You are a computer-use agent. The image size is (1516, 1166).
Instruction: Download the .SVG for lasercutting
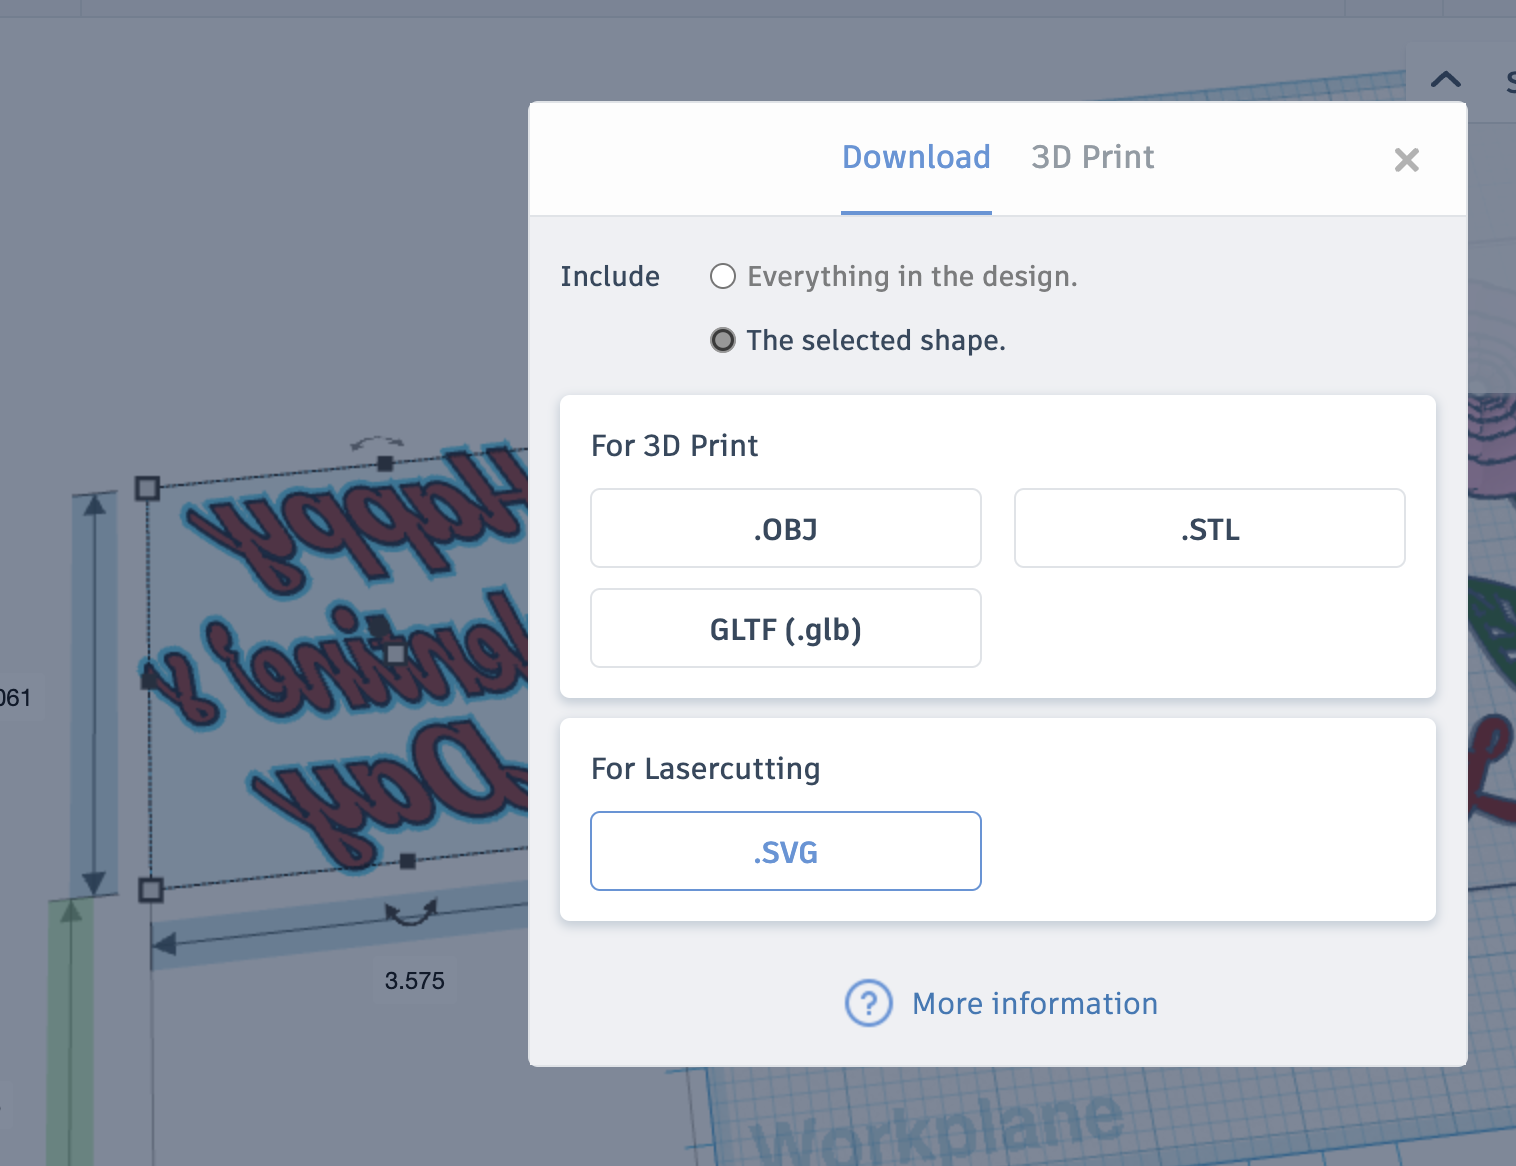click(786, 851)
